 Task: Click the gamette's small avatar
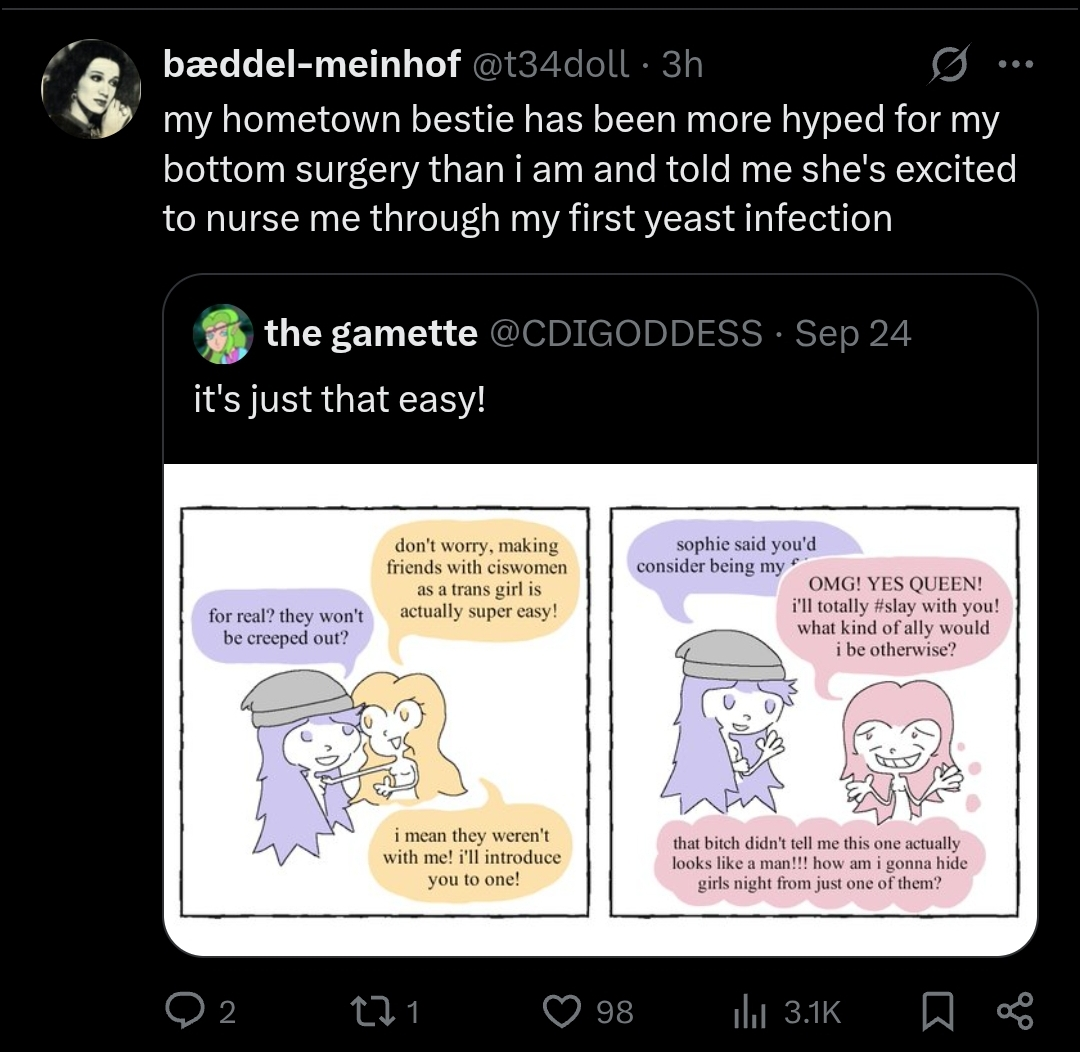(222, 333)
